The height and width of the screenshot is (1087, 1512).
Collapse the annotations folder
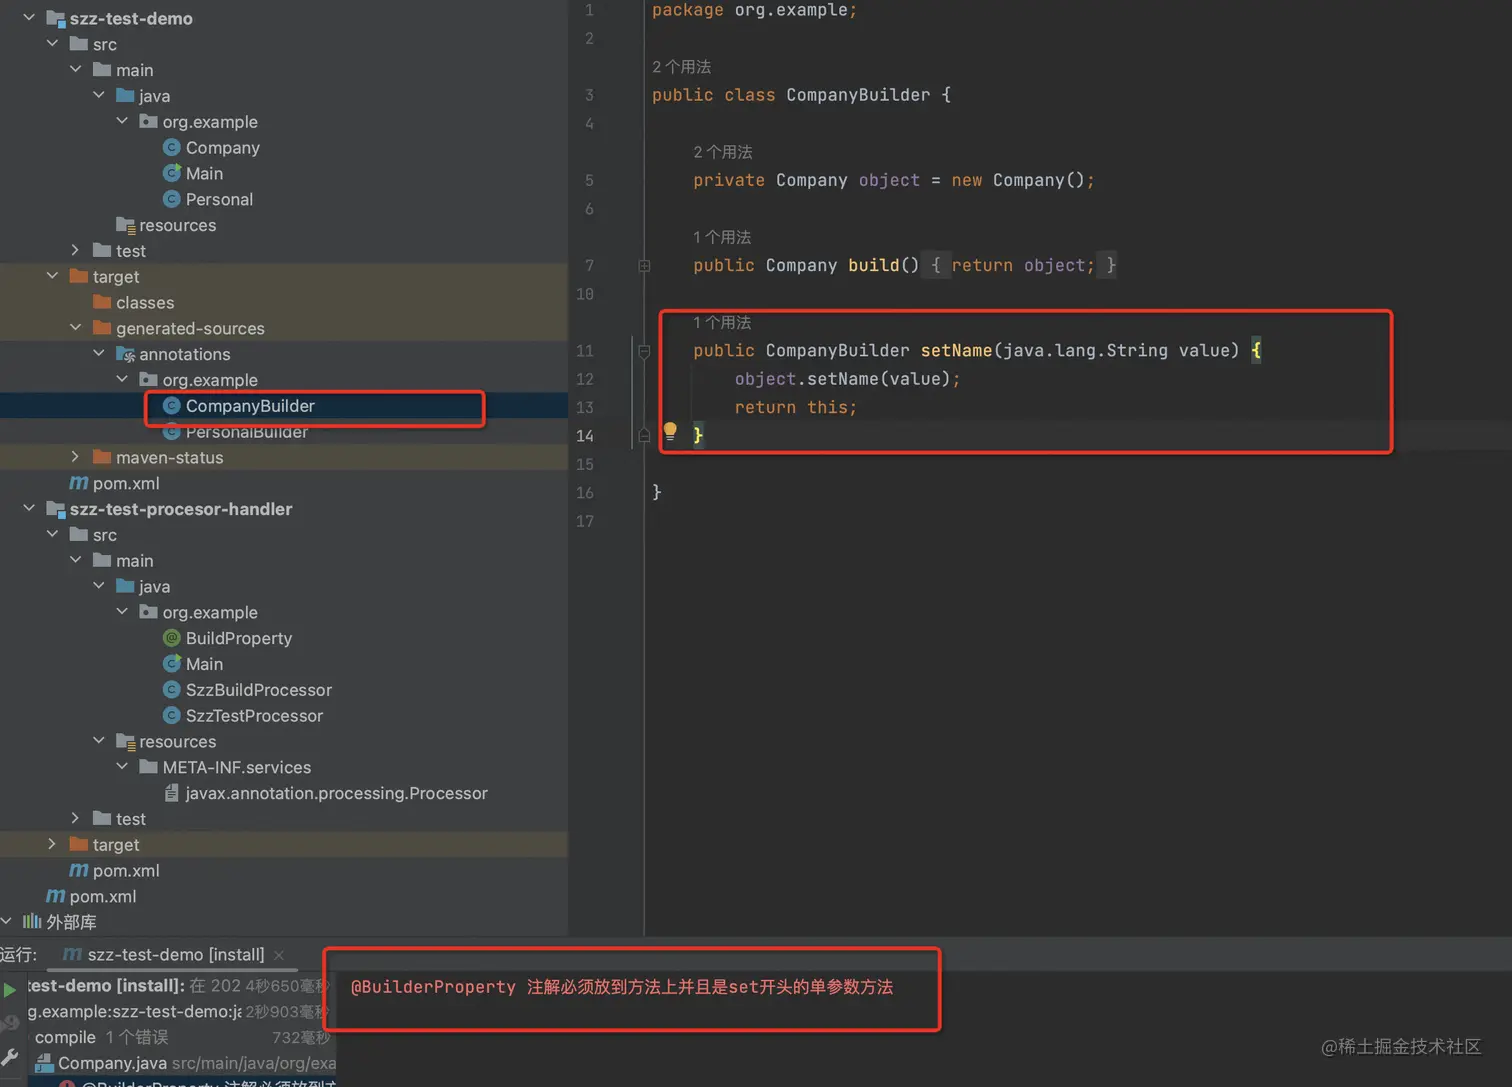pos(99,353)
